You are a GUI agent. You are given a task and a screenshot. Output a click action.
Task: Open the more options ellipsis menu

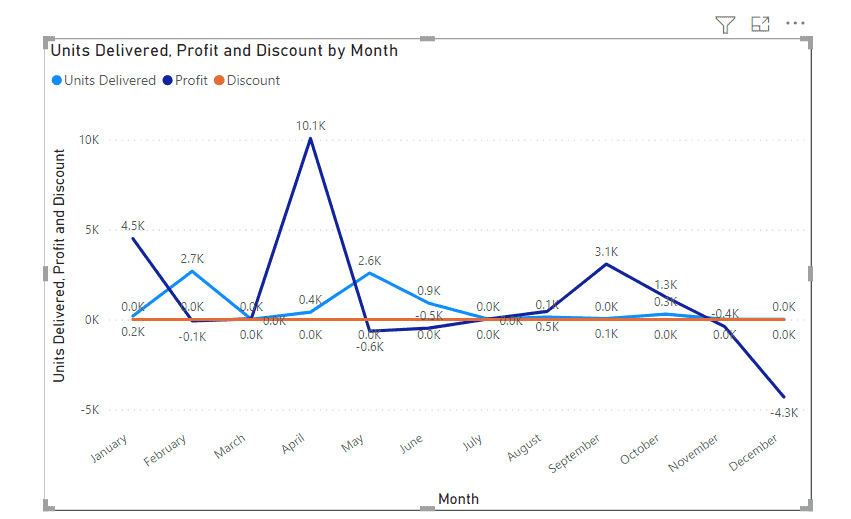click(x=795, y=23)
